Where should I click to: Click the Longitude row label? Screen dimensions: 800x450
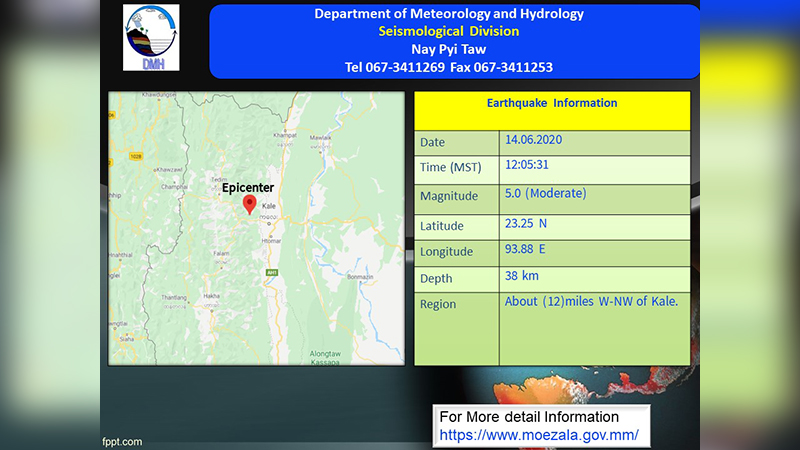pyautogui.click(x=446, y=252)
